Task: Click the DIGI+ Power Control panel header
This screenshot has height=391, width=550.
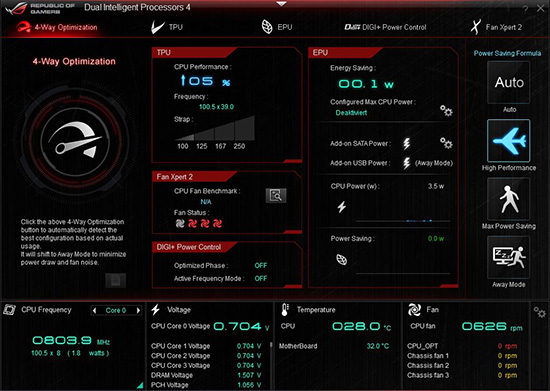Action: point(195,247)
